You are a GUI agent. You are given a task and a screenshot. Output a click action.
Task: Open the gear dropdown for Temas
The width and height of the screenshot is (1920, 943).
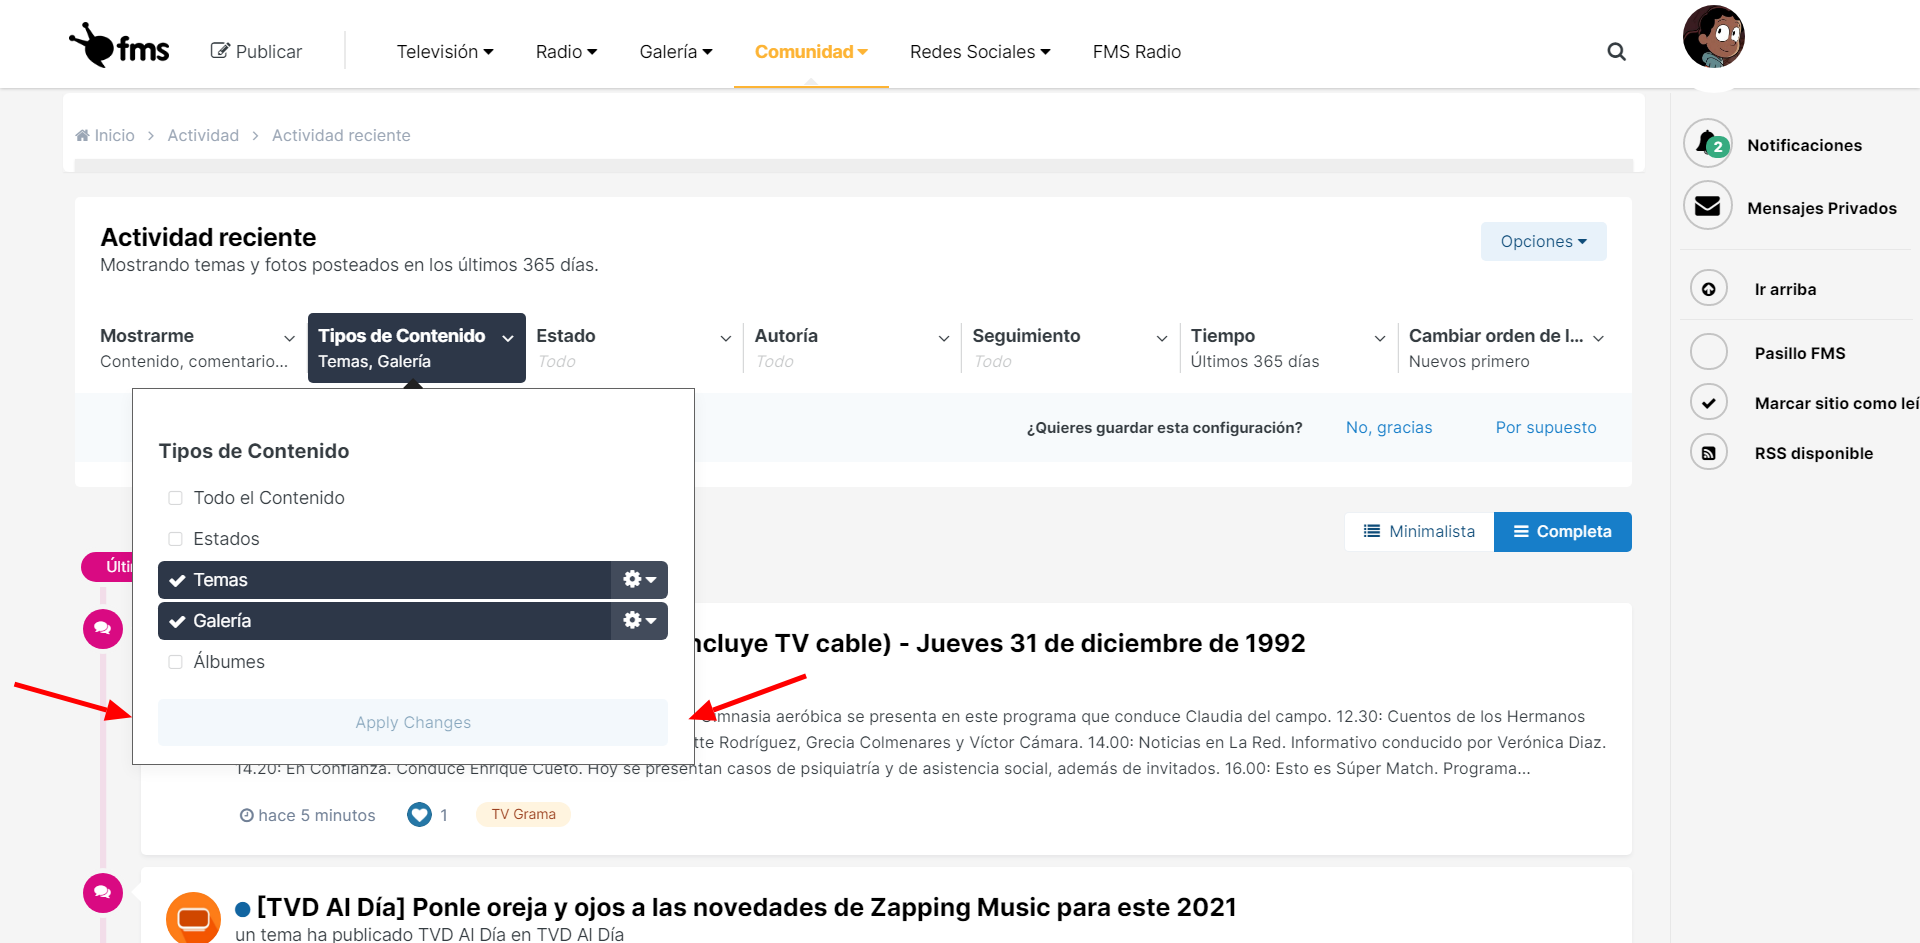[639, 580]
